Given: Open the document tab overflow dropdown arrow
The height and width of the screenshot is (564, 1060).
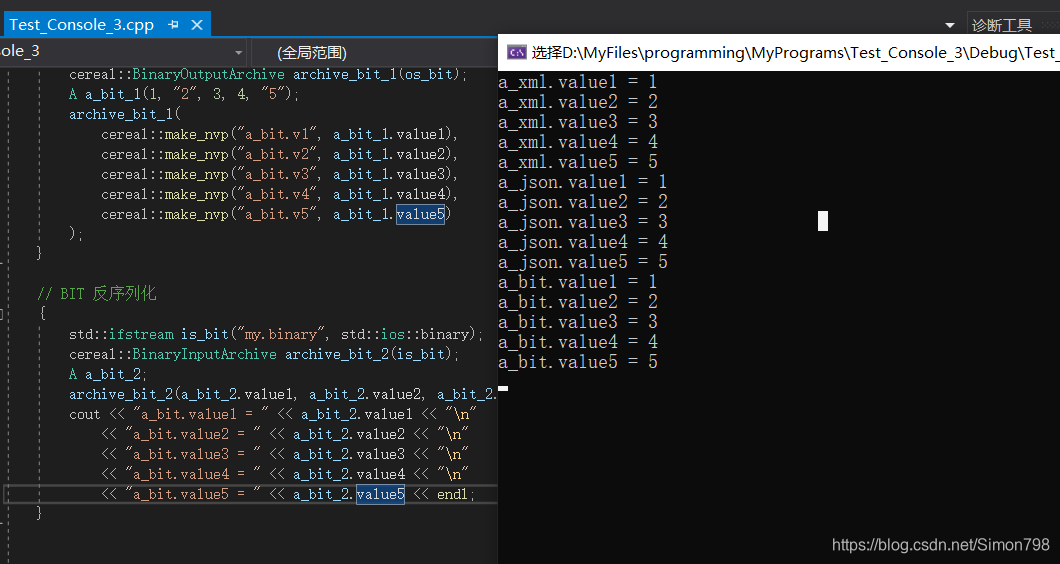Looking at the screenshot, I should pyautogui.click(x=950, y=26).
